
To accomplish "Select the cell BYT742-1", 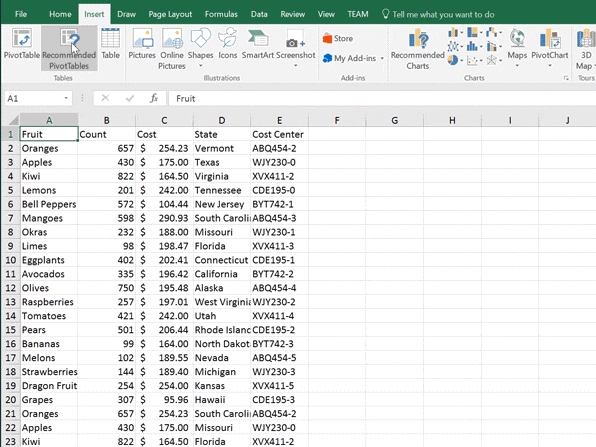I will pyautogui.click(x=279, y=204).
